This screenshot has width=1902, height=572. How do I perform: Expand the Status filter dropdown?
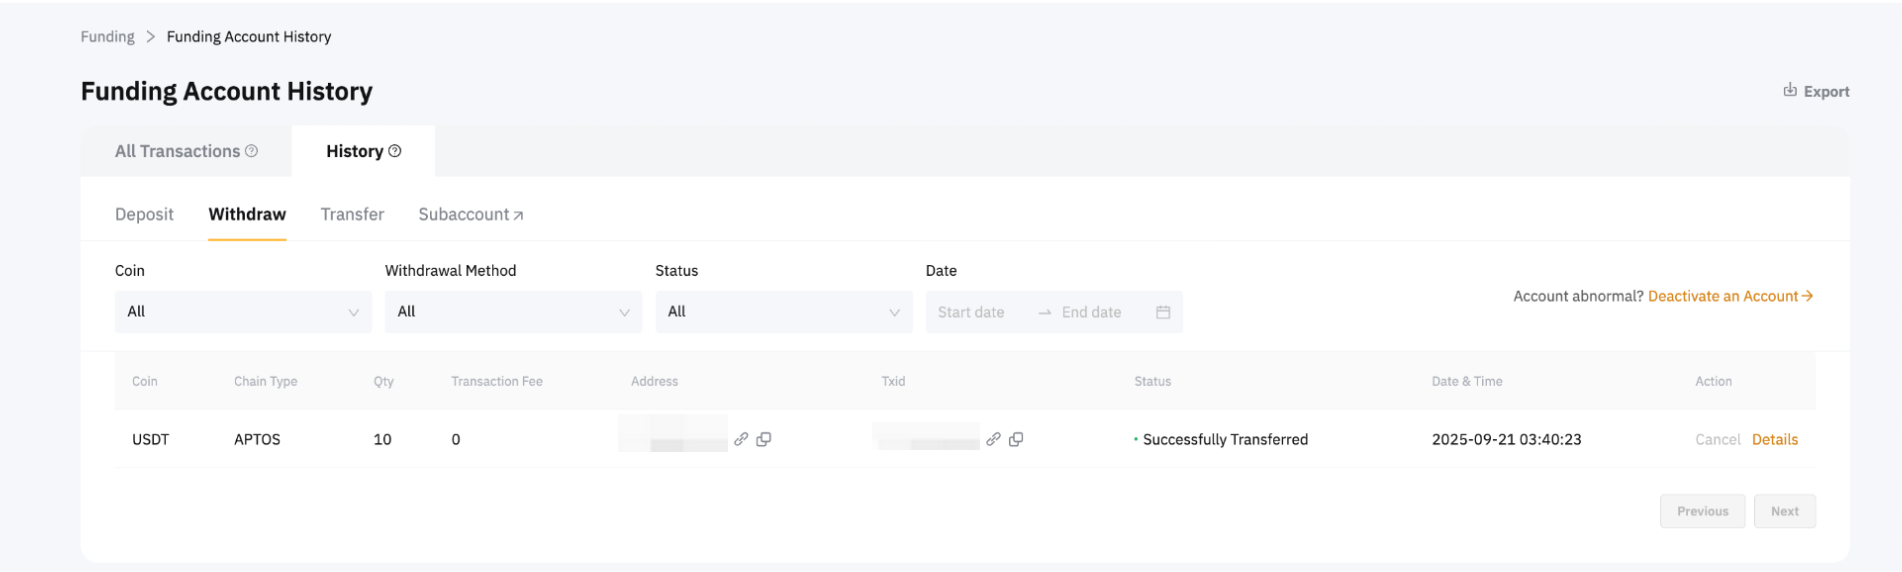pyautogui.click(x=783, y=312)
